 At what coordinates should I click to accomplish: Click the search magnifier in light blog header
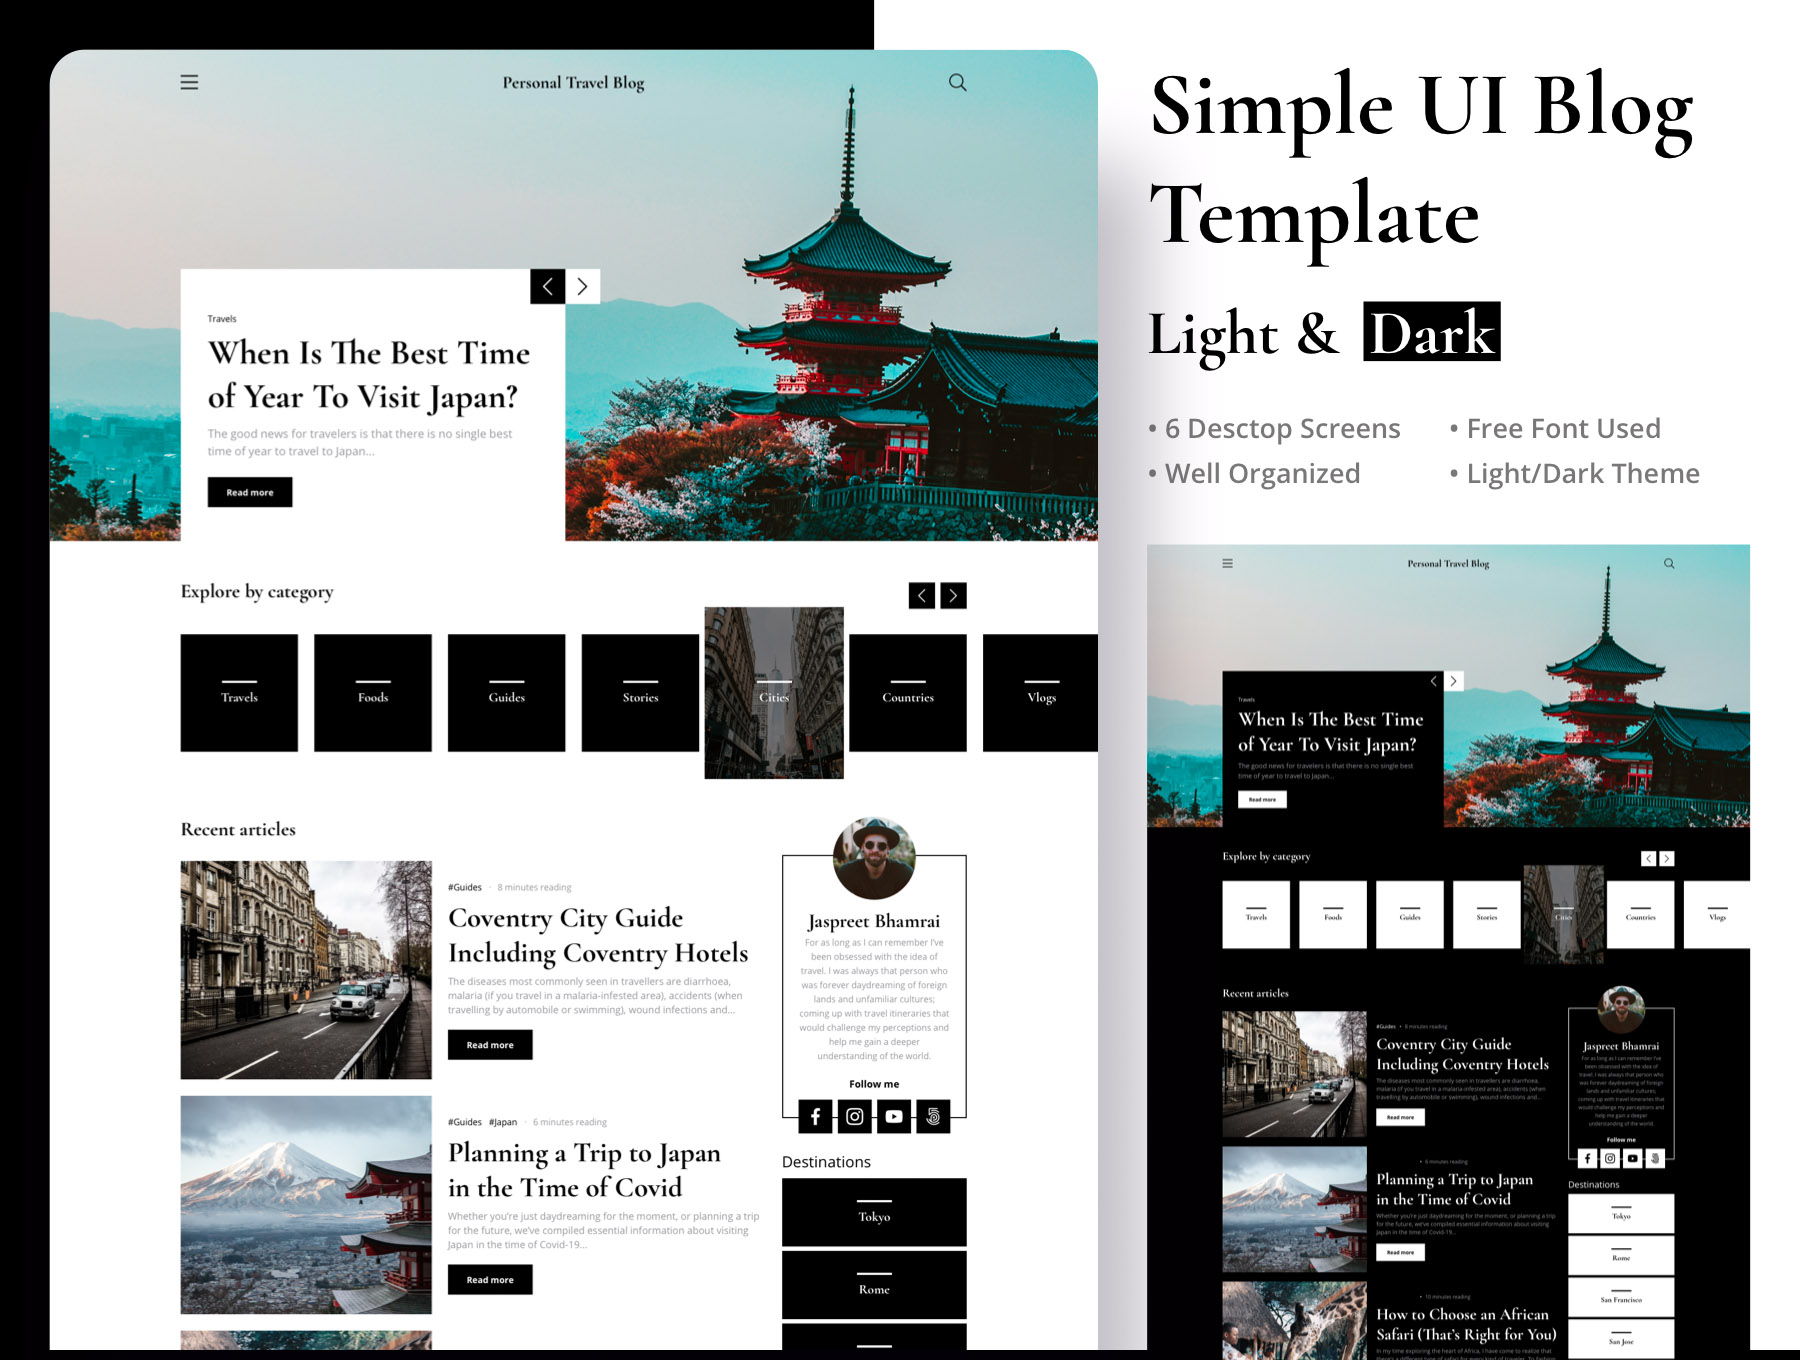coord(957,82)
